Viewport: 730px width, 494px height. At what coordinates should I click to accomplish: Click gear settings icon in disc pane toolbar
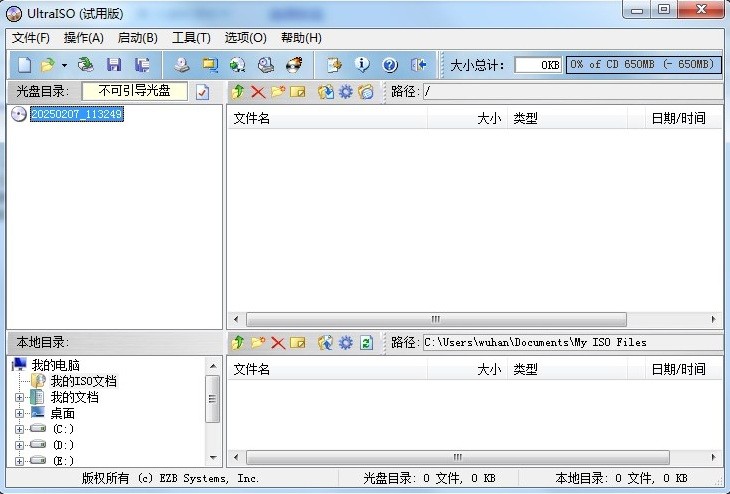click(x=346, y=92)
